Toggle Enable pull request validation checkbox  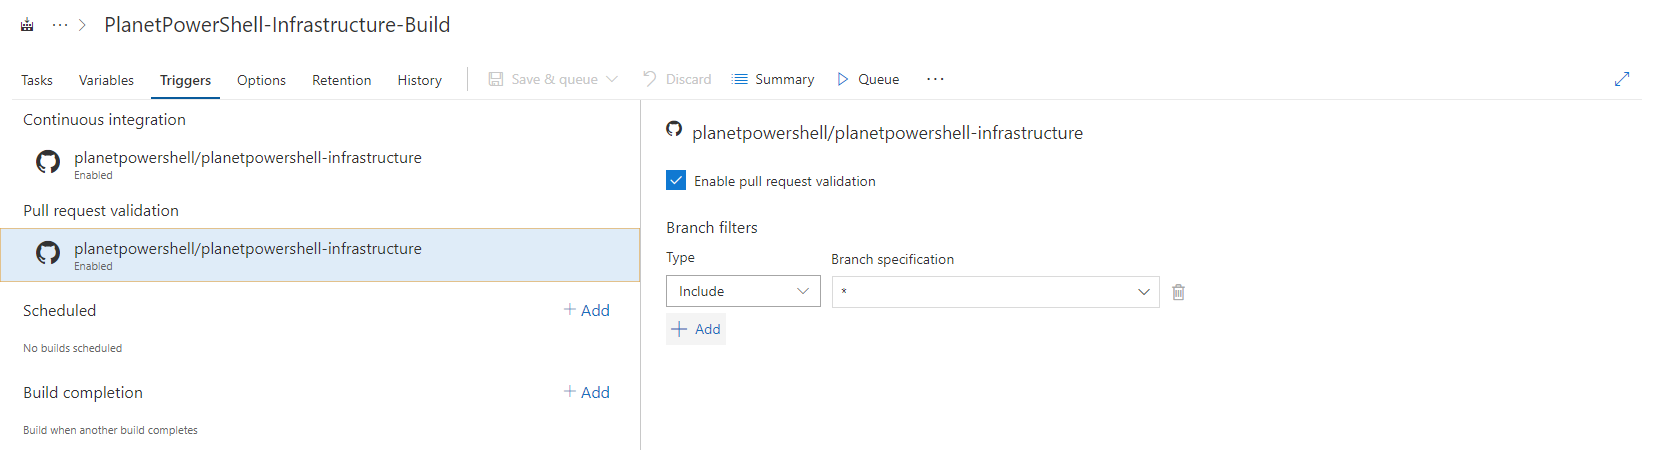[x=676, y=180]
